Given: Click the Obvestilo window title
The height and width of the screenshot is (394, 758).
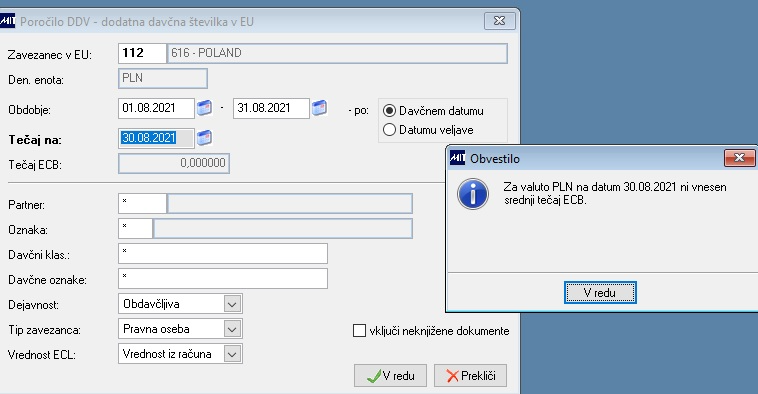Looking at the screenshot, I should pos(495,159).
